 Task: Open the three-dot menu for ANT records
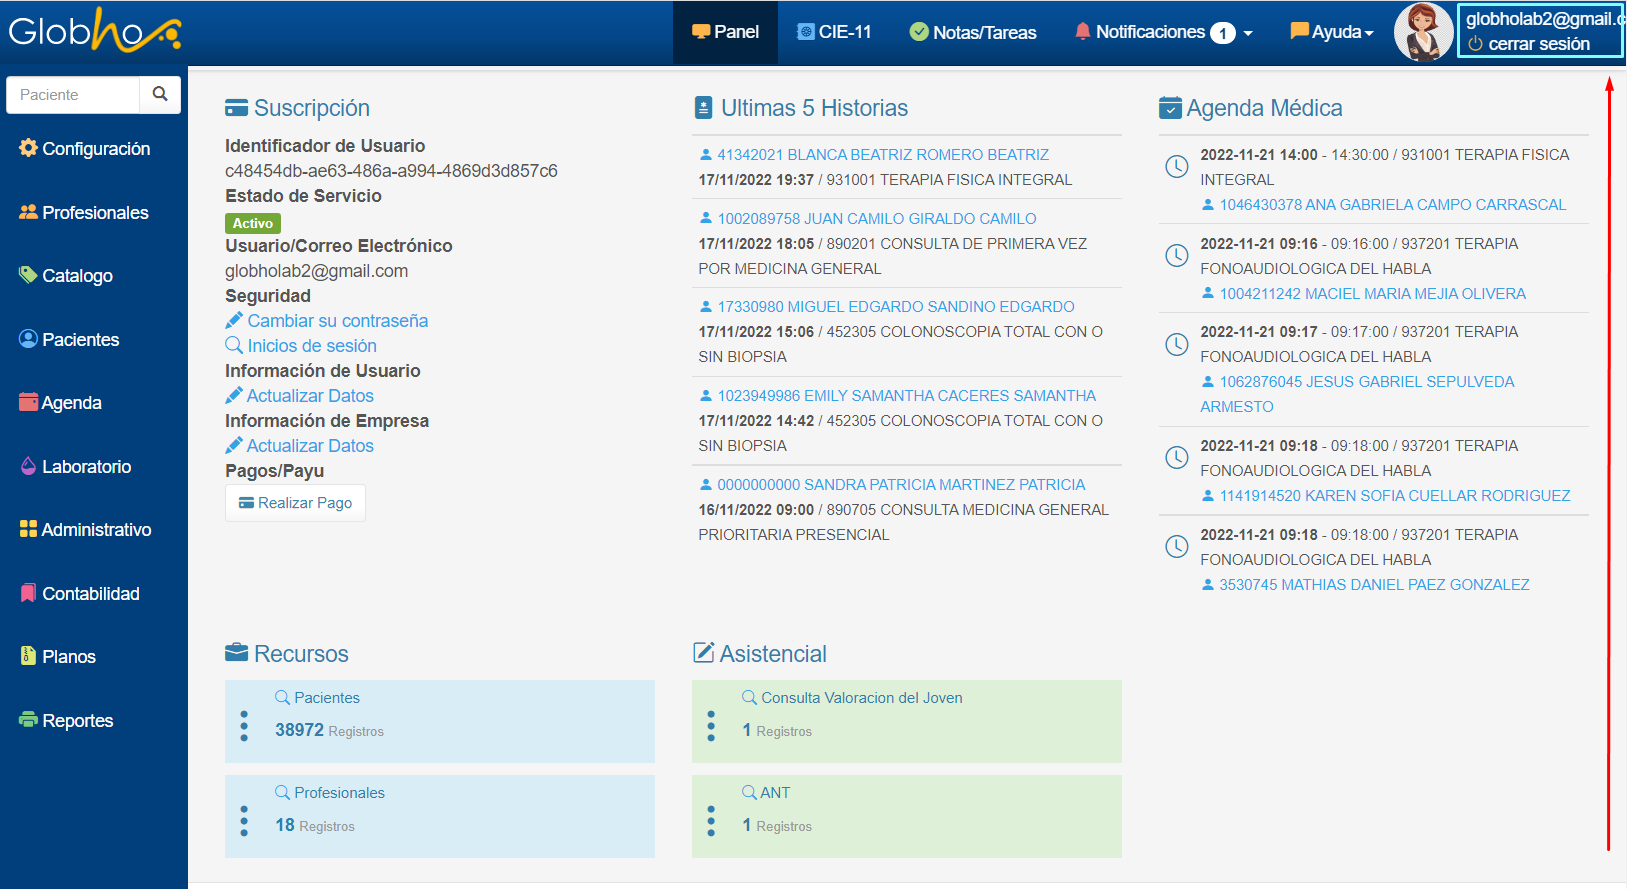(711, 821)
